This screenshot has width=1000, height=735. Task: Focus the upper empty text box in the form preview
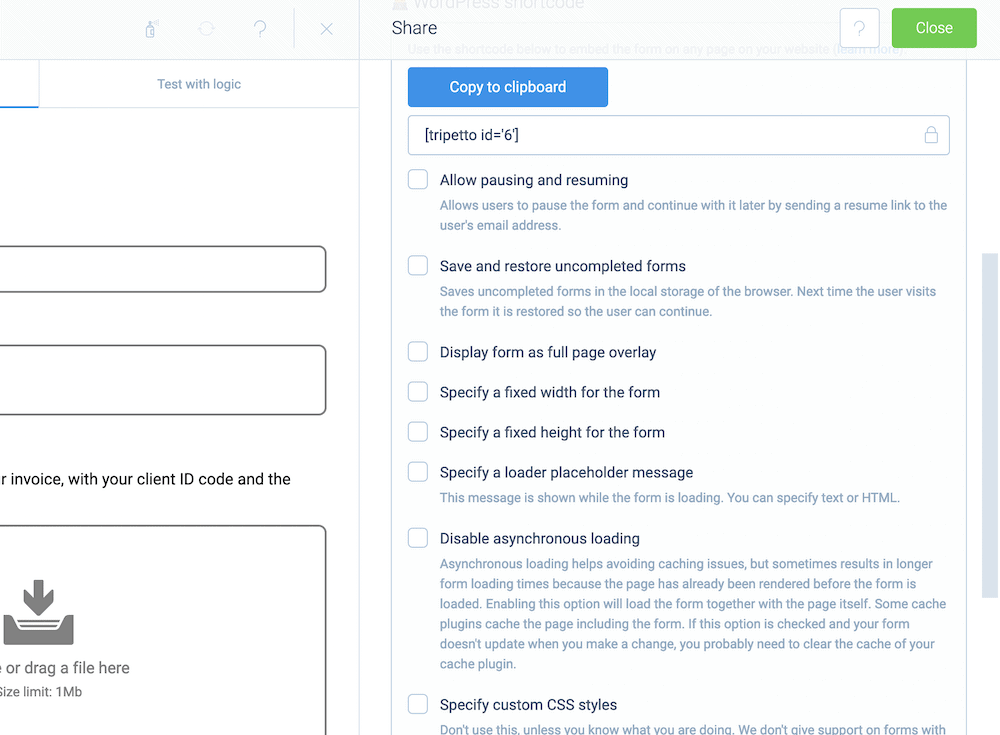[163, 269]
